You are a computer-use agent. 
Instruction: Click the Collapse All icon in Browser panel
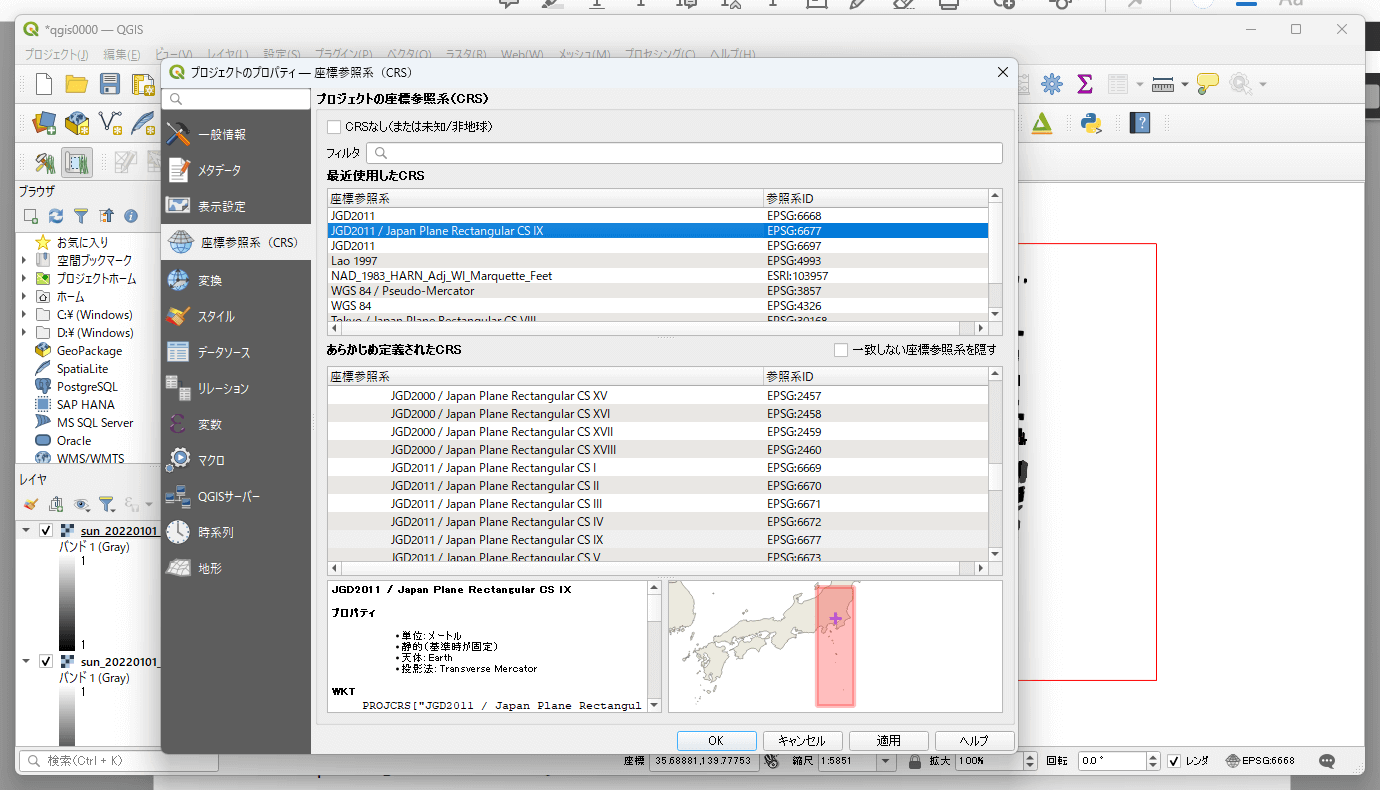pos(106,216)
